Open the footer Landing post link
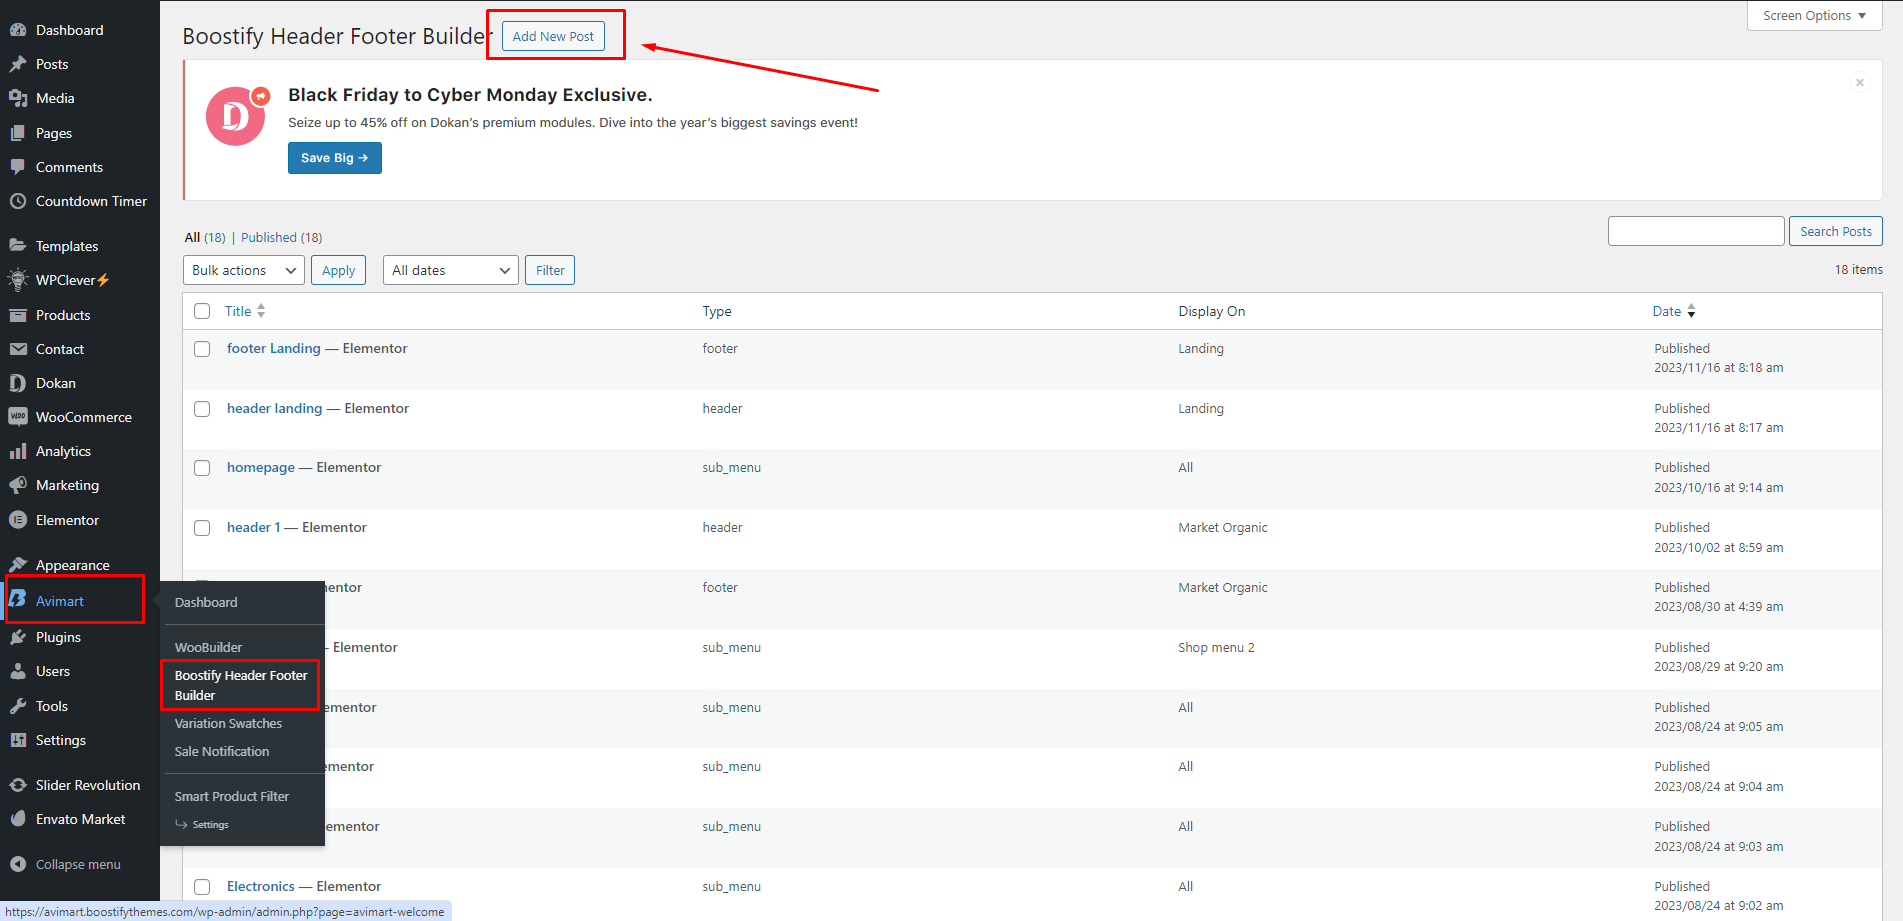The height and width of the screenshot is (921, 1903). click(x=274, y=348)
